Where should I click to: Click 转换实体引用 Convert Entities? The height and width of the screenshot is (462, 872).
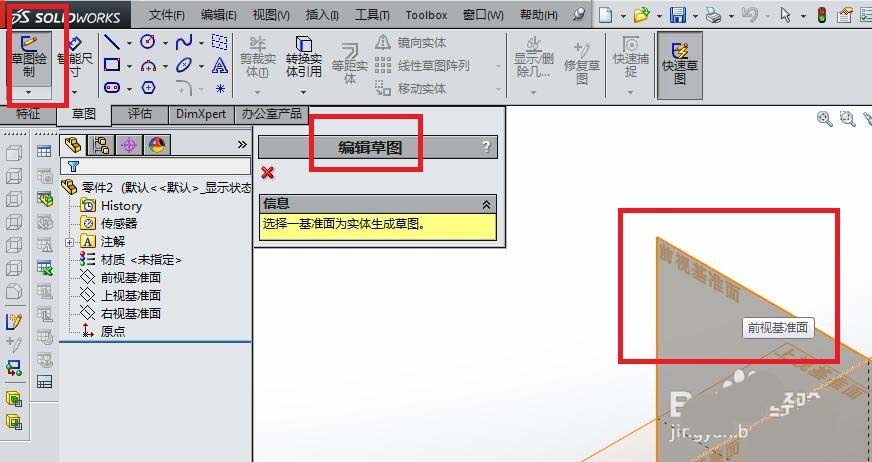304,57
